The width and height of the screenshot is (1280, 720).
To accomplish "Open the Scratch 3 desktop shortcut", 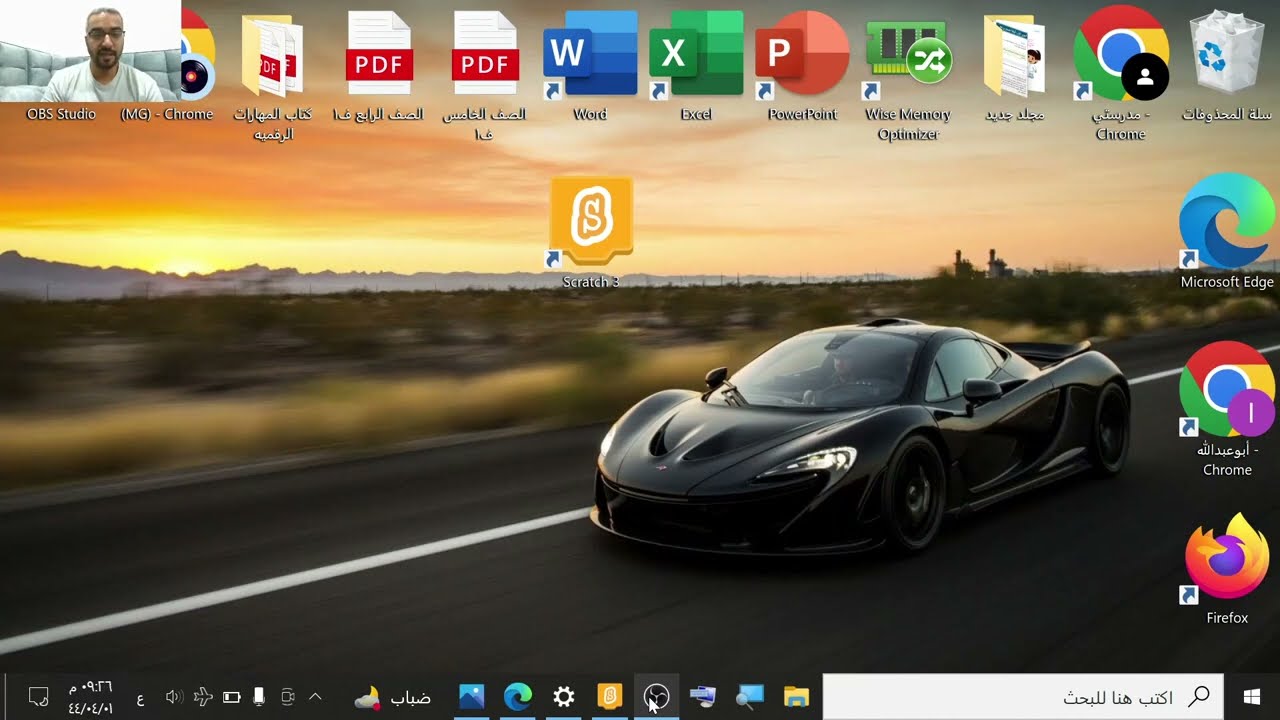I will [591, 224].
